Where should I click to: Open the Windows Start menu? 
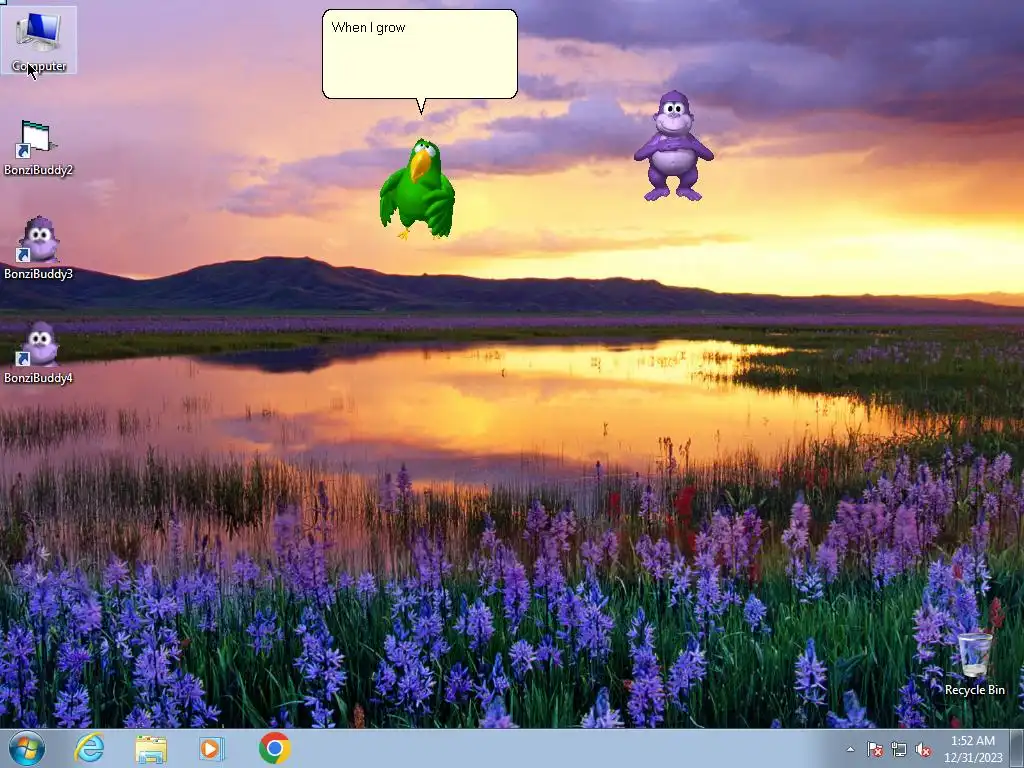coord(26,748)
